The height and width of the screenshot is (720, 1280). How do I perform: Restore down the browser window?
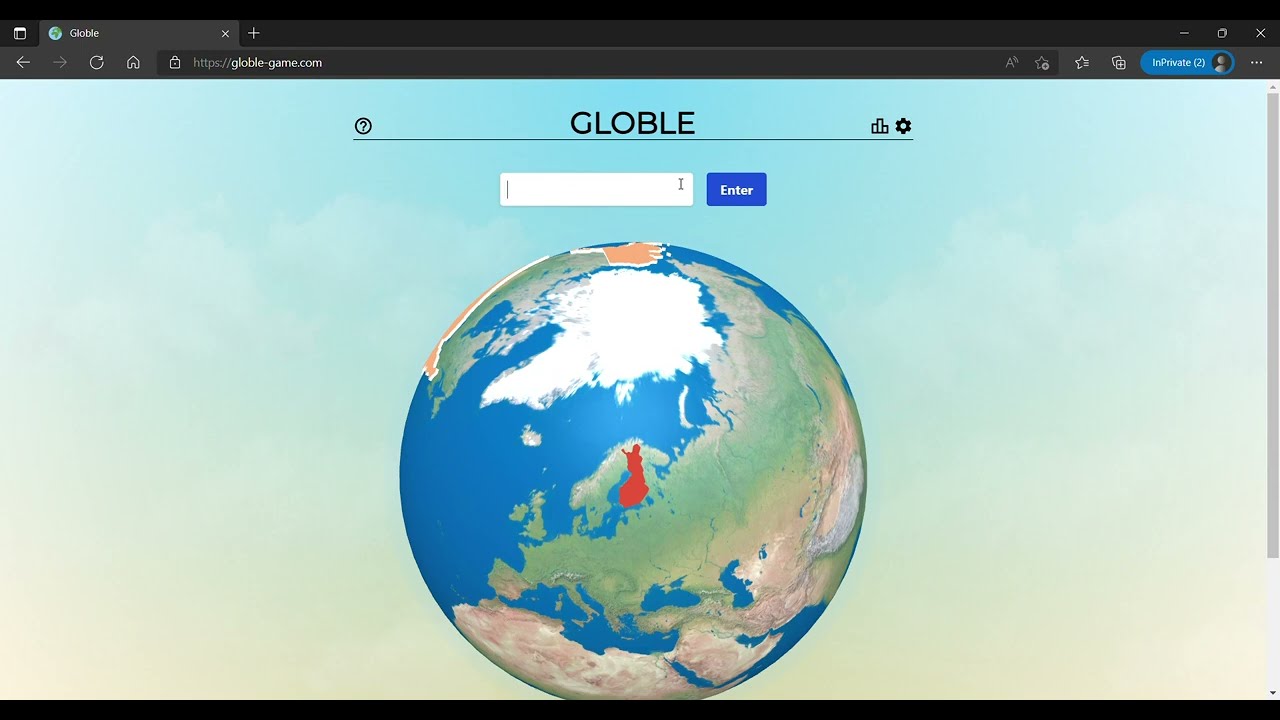[x=1222, y=33]
